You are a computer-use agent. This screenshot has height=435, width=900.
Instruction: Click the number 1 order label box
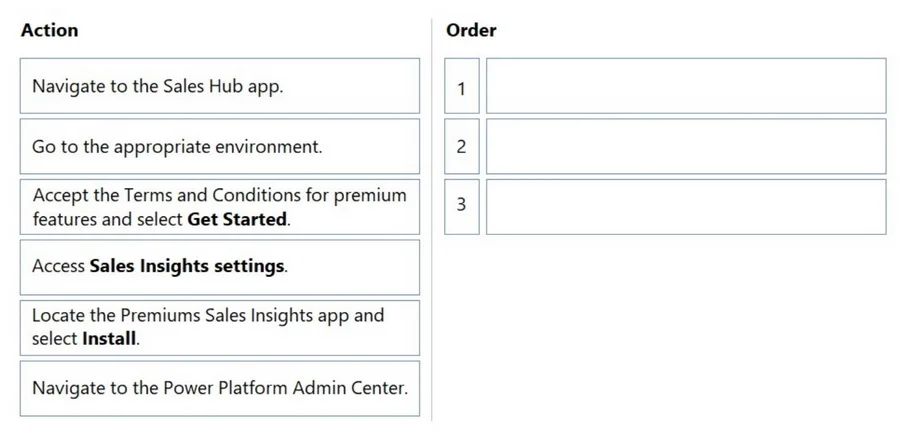461,86
